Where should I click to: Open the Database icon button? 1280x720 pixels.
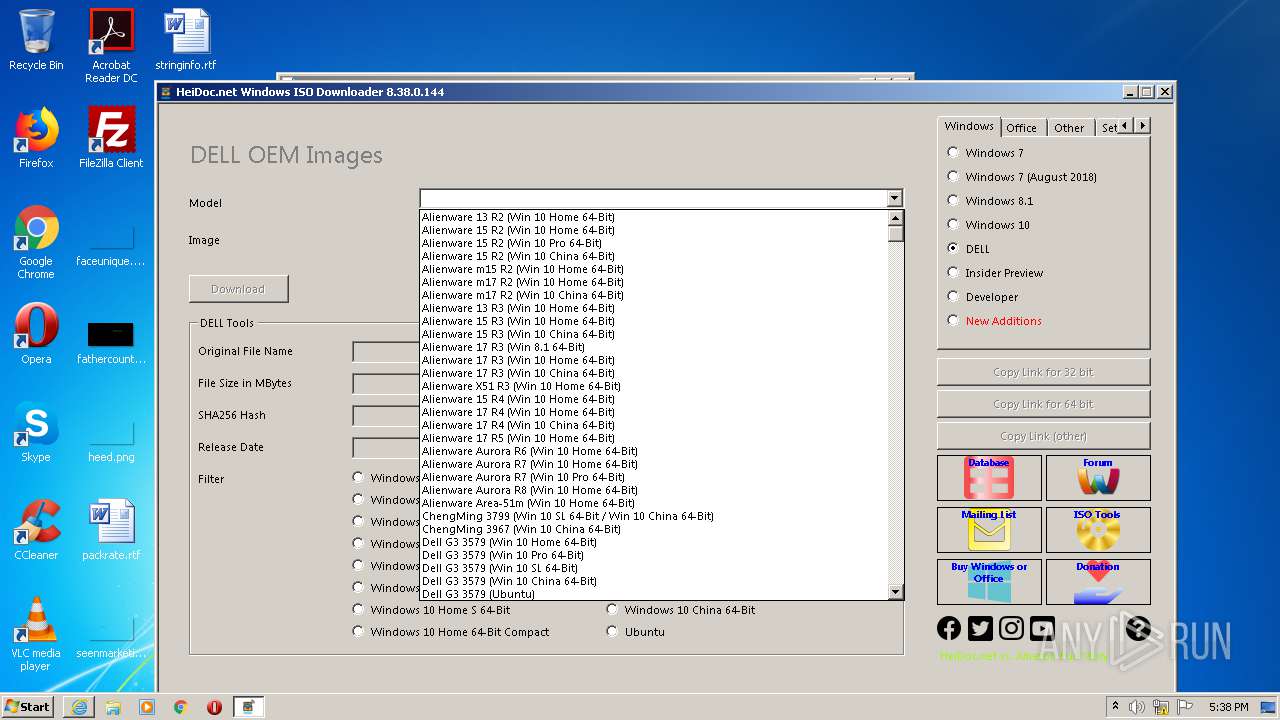(x=989, y=478)
